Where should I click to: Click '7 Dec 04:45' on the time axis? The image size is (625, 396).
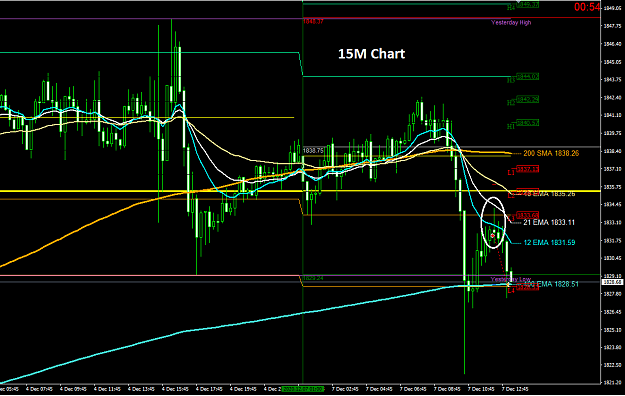379,389
